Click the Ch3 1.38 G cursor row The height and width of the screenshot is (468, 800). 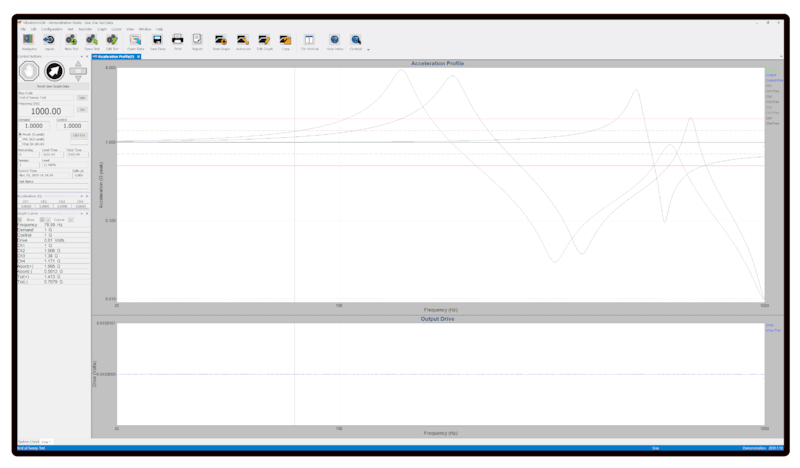53,256
